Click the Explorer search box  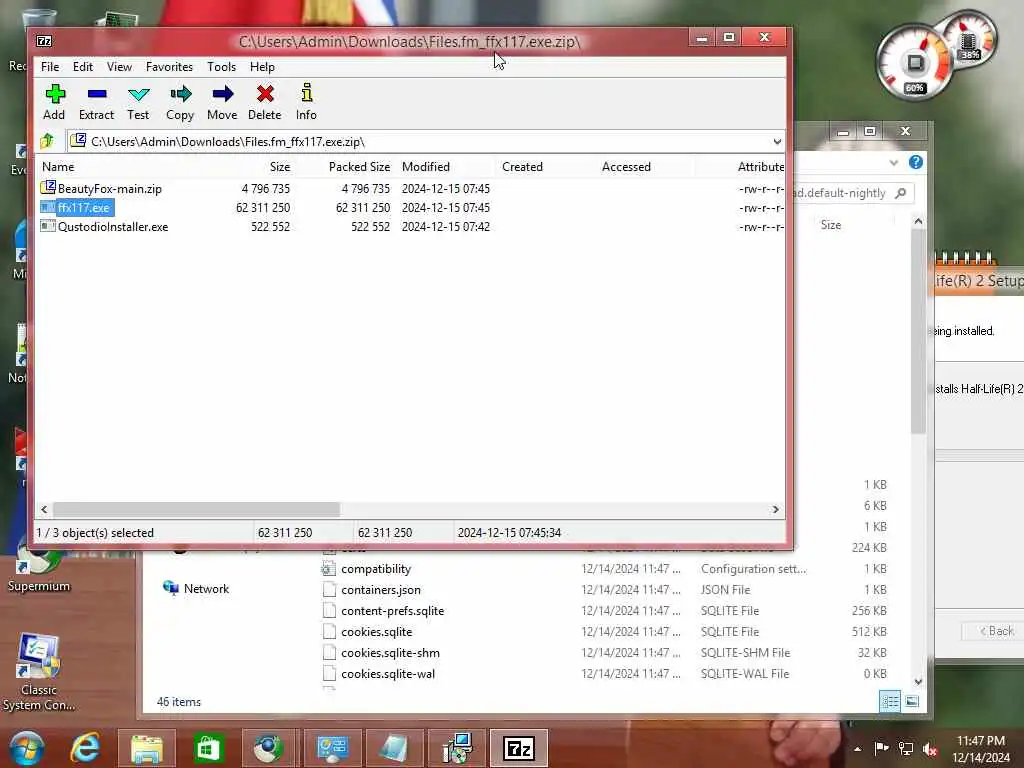coord(852,193)
